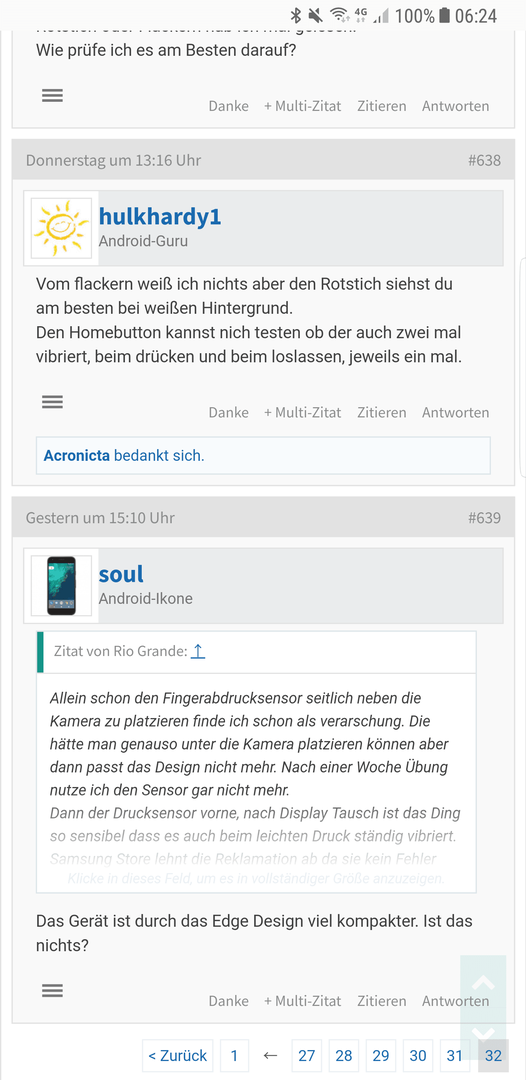Jump to quoted post via Rio Grande arrow
Screen dimensions: 526x1080
coord(198,652)
